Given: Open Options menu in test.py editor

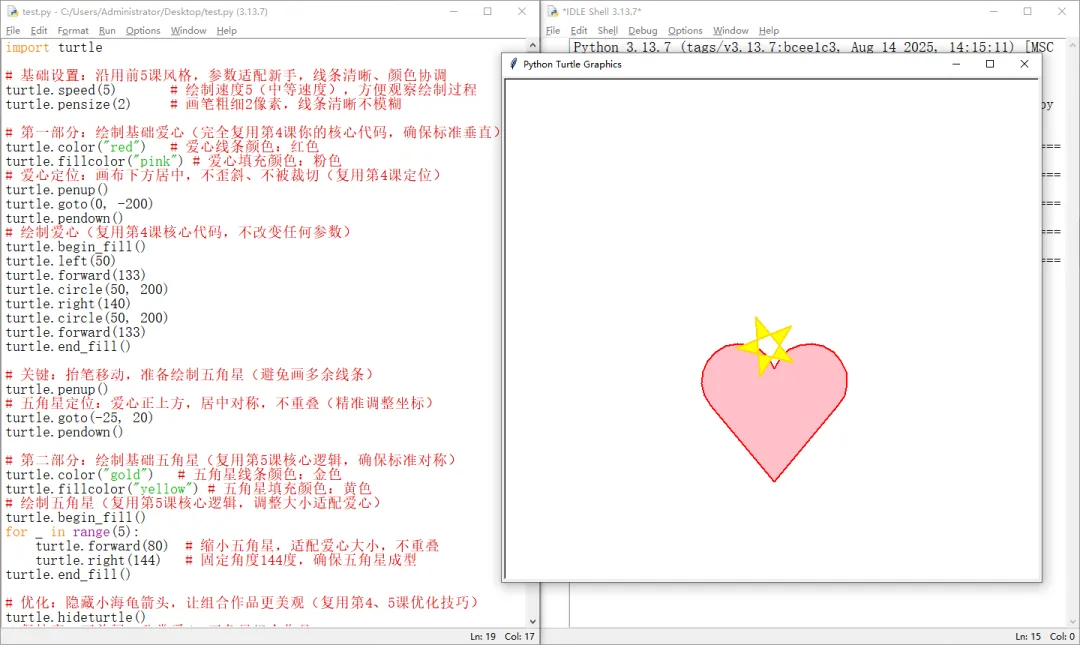Looking at the screenshot, I should (x=143, y=30).
